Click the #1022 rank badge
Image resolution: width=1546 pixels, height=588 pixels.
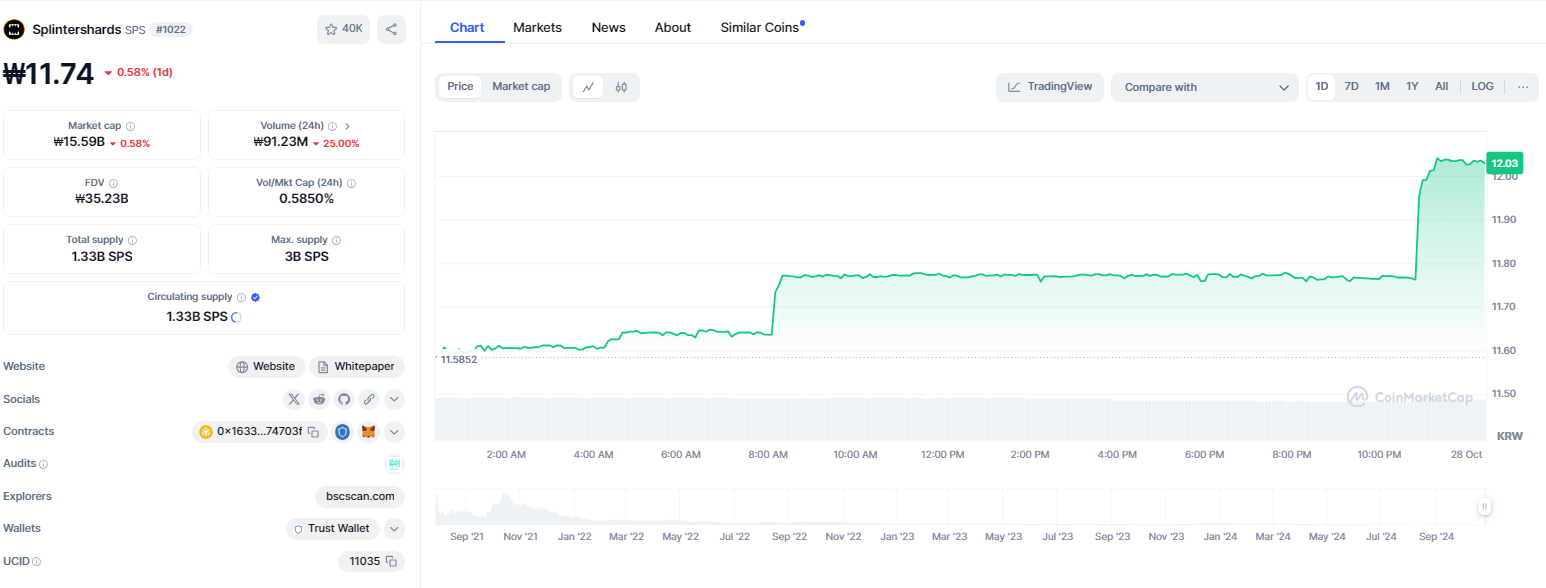(x=171, y=30)
